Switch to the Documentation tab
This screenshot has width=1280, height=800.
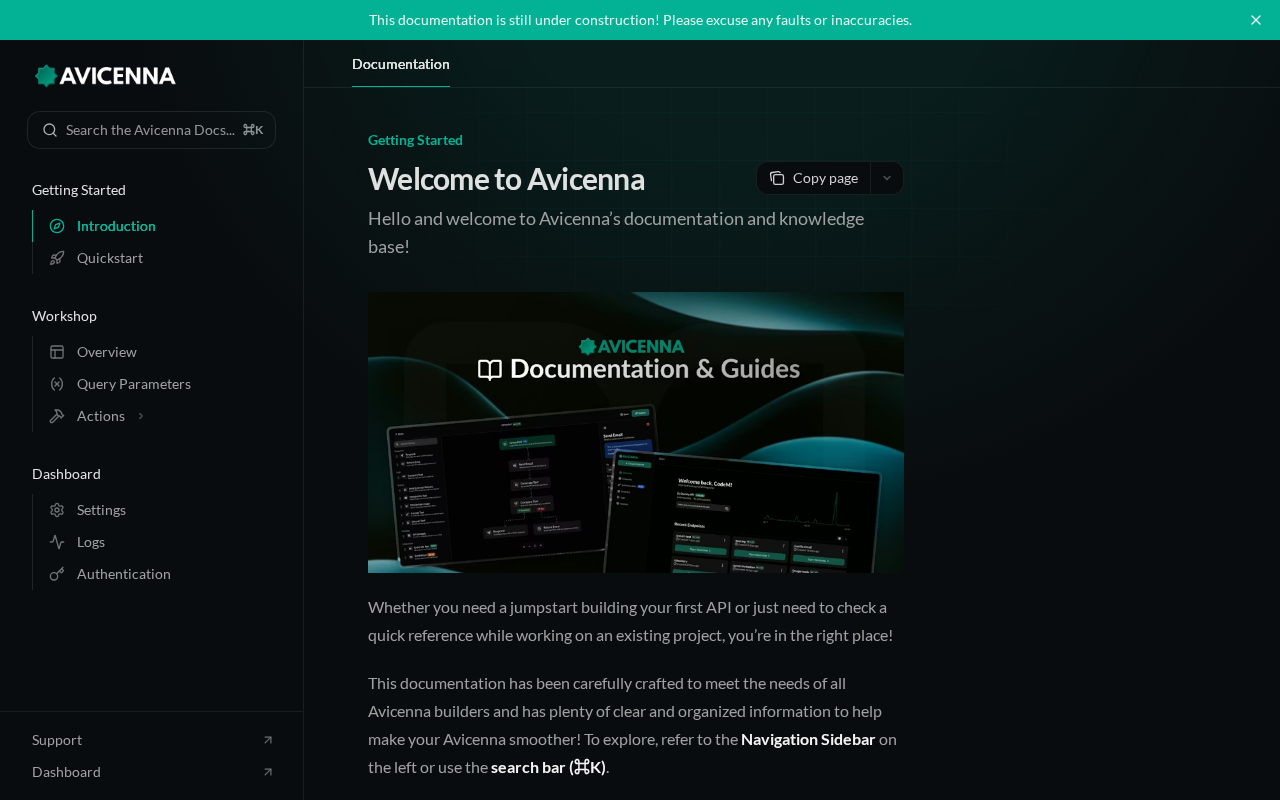401,64
